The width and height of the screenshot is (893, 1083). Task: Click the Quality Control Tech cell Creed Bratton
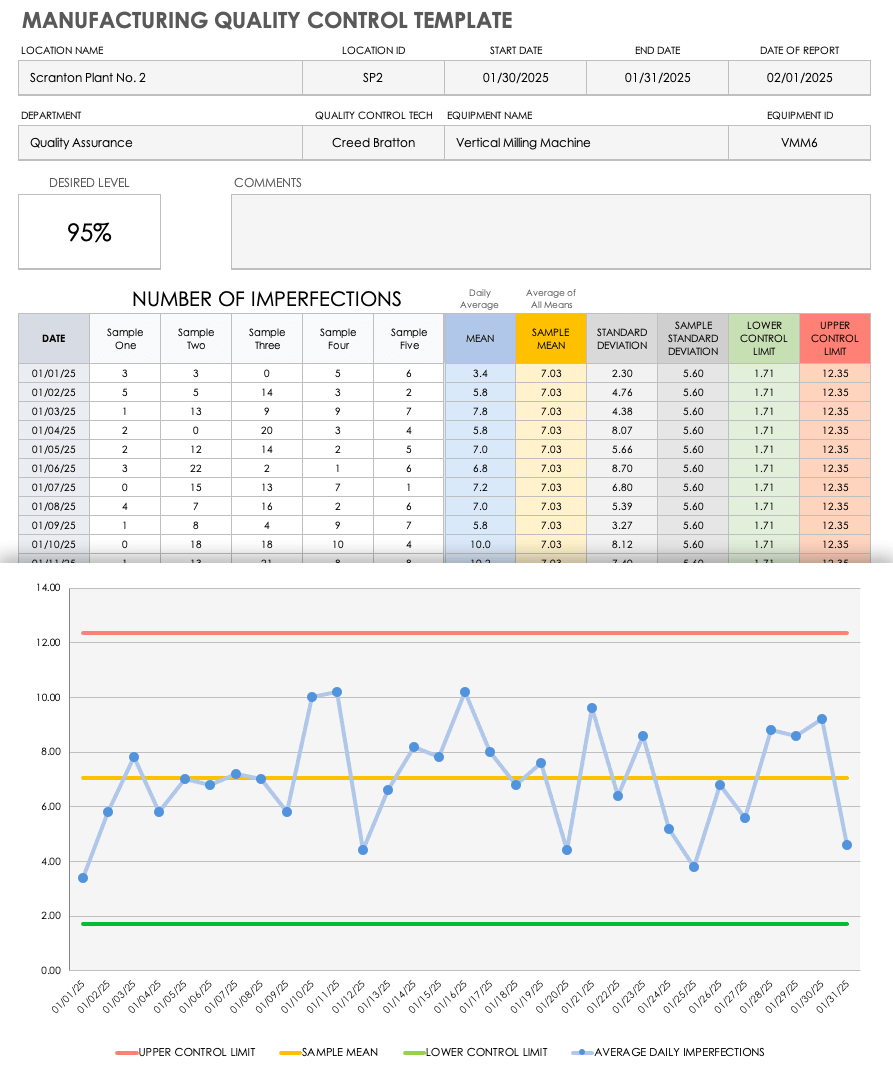(x=373, y=143)
